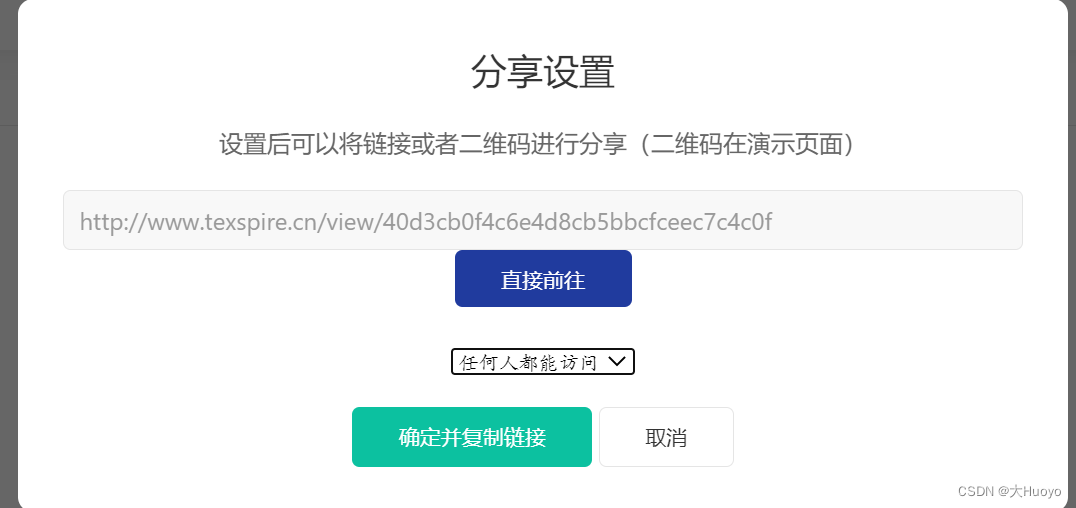
Task: Confirm with 确定并复制链接 button
Action: 471,437
